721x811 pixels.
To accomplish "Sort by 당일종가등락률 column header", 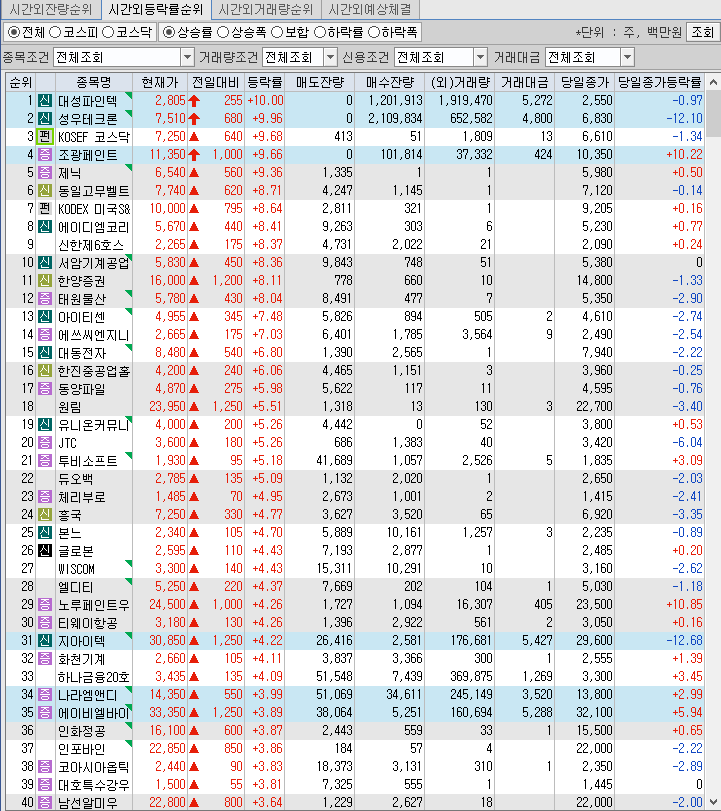I will coord(659,82).
